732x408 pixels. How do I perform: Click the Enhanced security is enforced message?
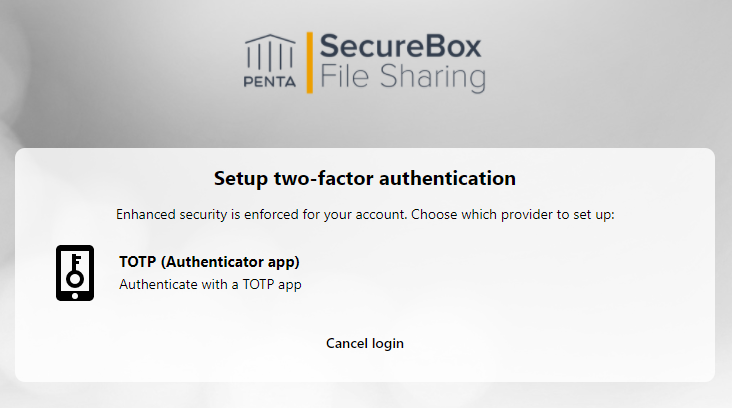[261, 214]
